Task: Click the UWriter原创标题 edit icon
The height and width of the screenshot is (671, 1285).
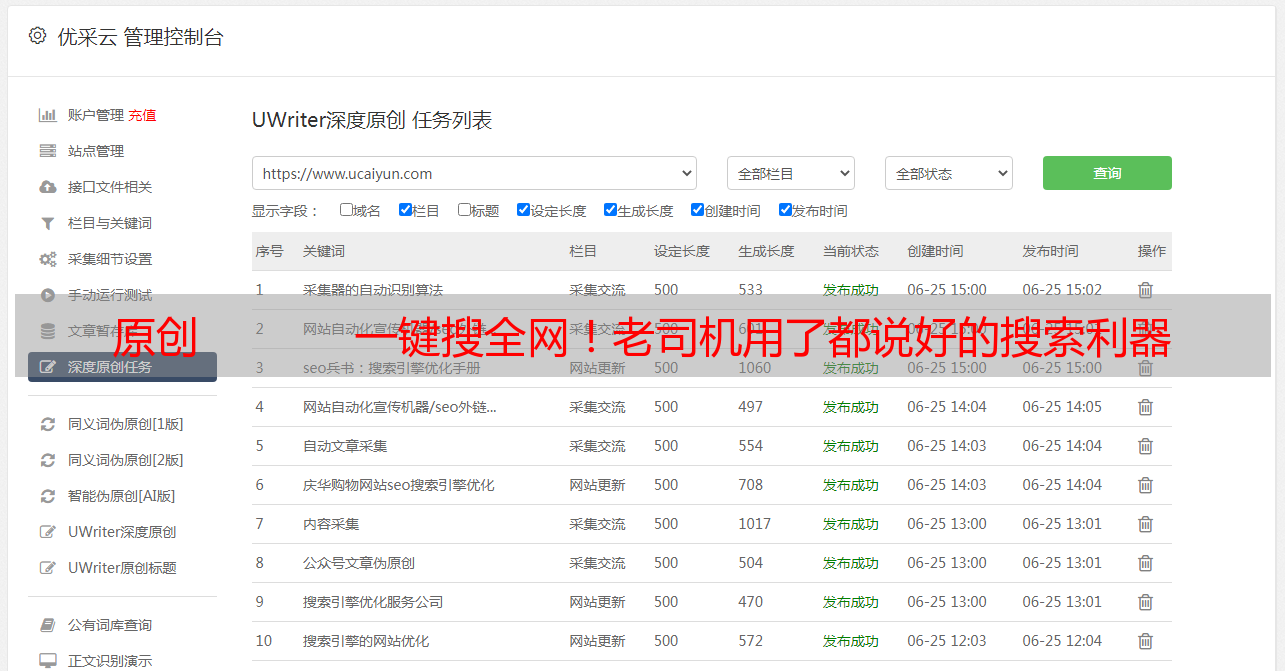Action: (47, 568)
